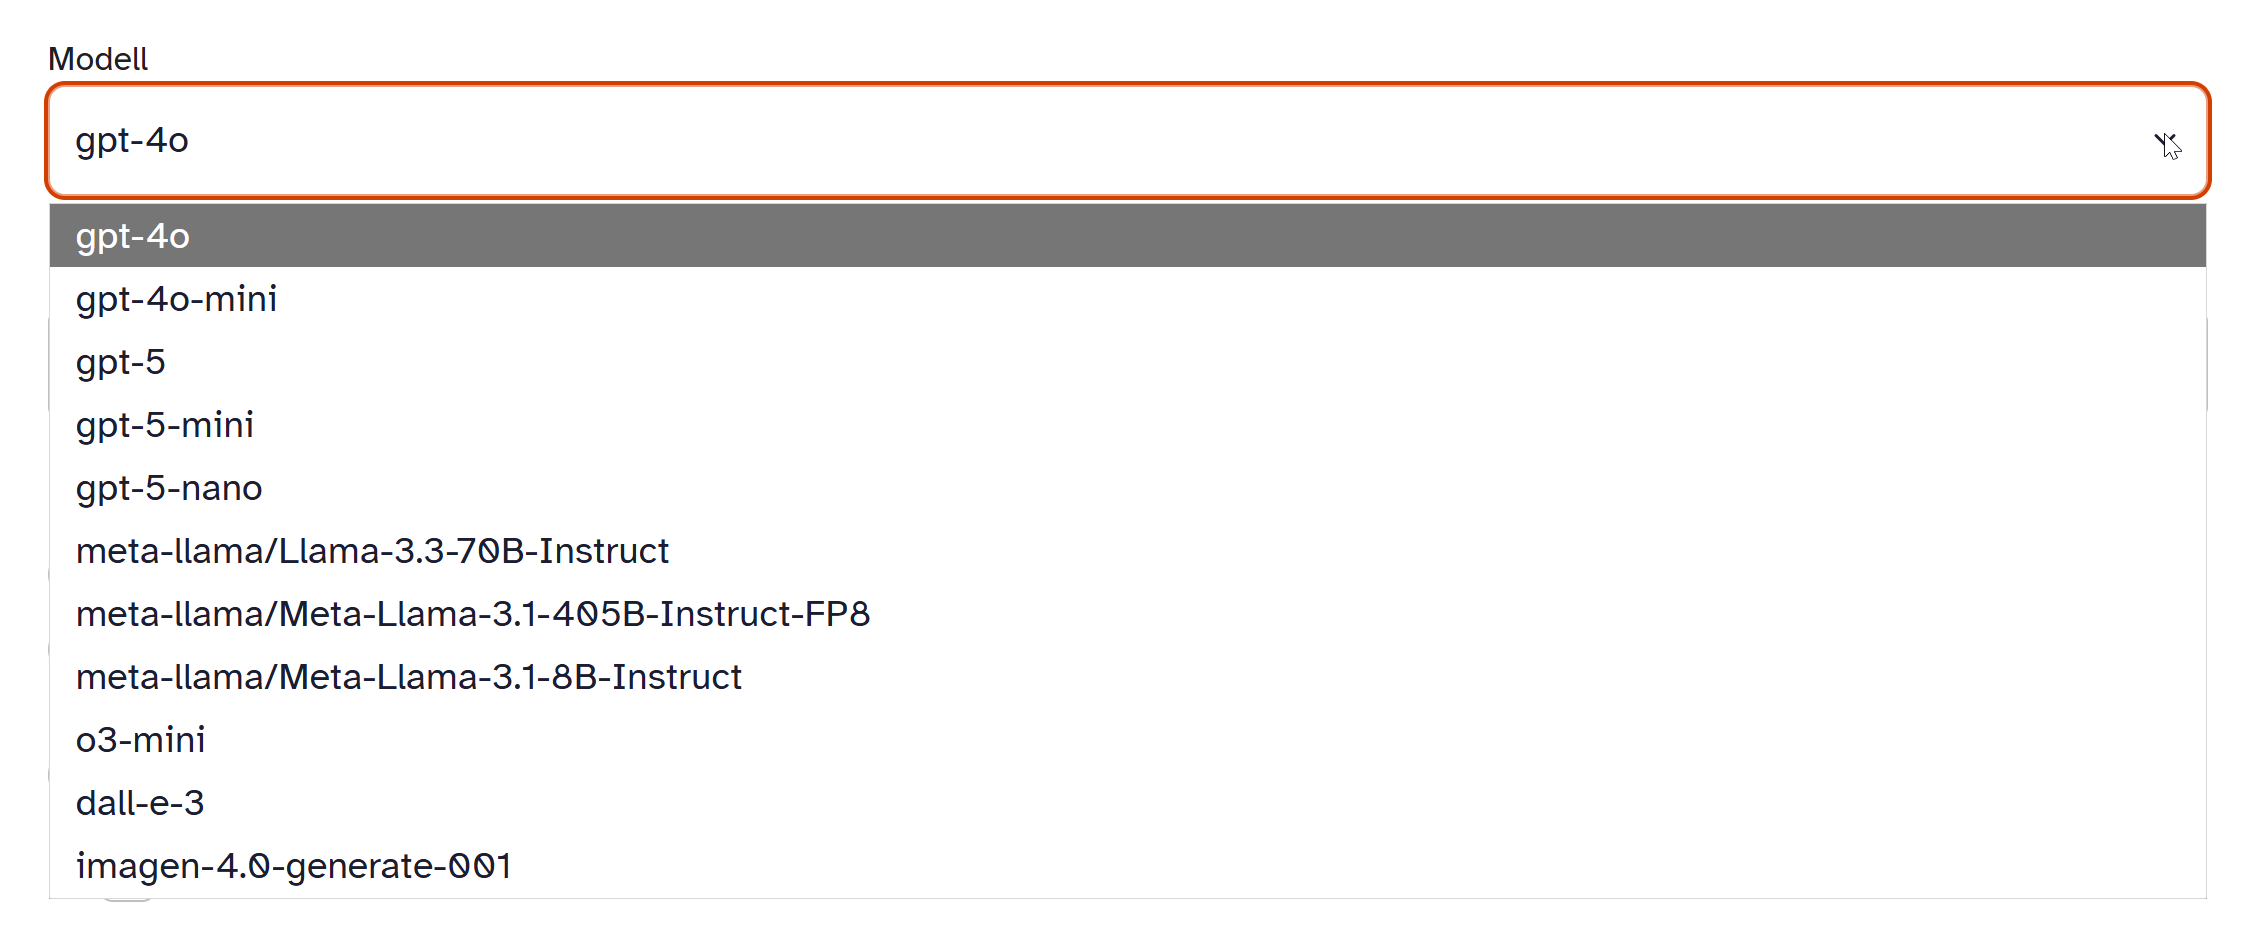This screenshot has width=2252, height=943.
Task: Select imagen-4.0-generate-001 option
Action: point(294,866)
